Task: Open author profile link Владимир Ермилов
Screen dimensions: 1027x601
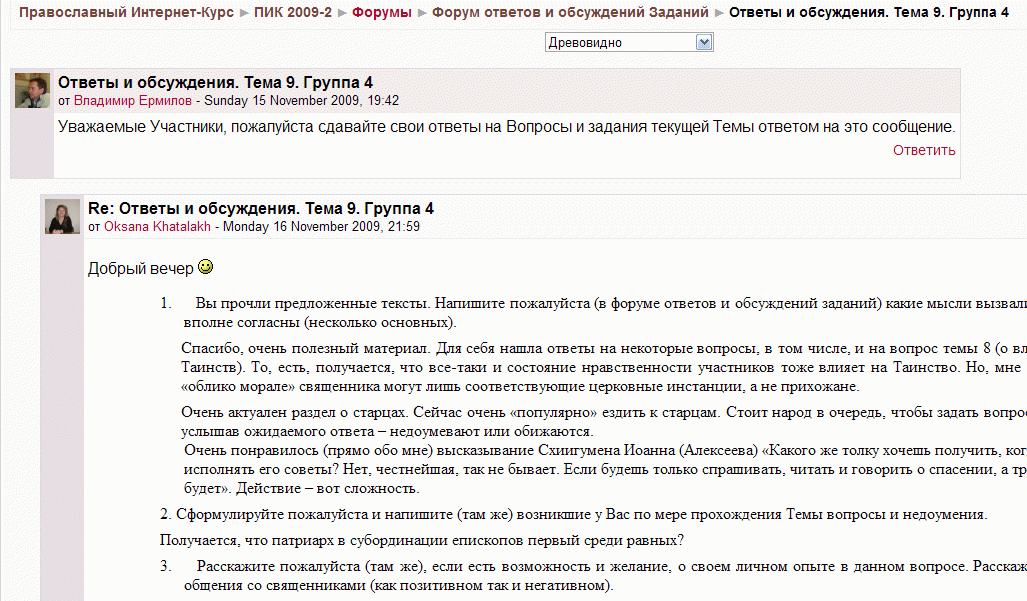Action: (x=133, y=101)
